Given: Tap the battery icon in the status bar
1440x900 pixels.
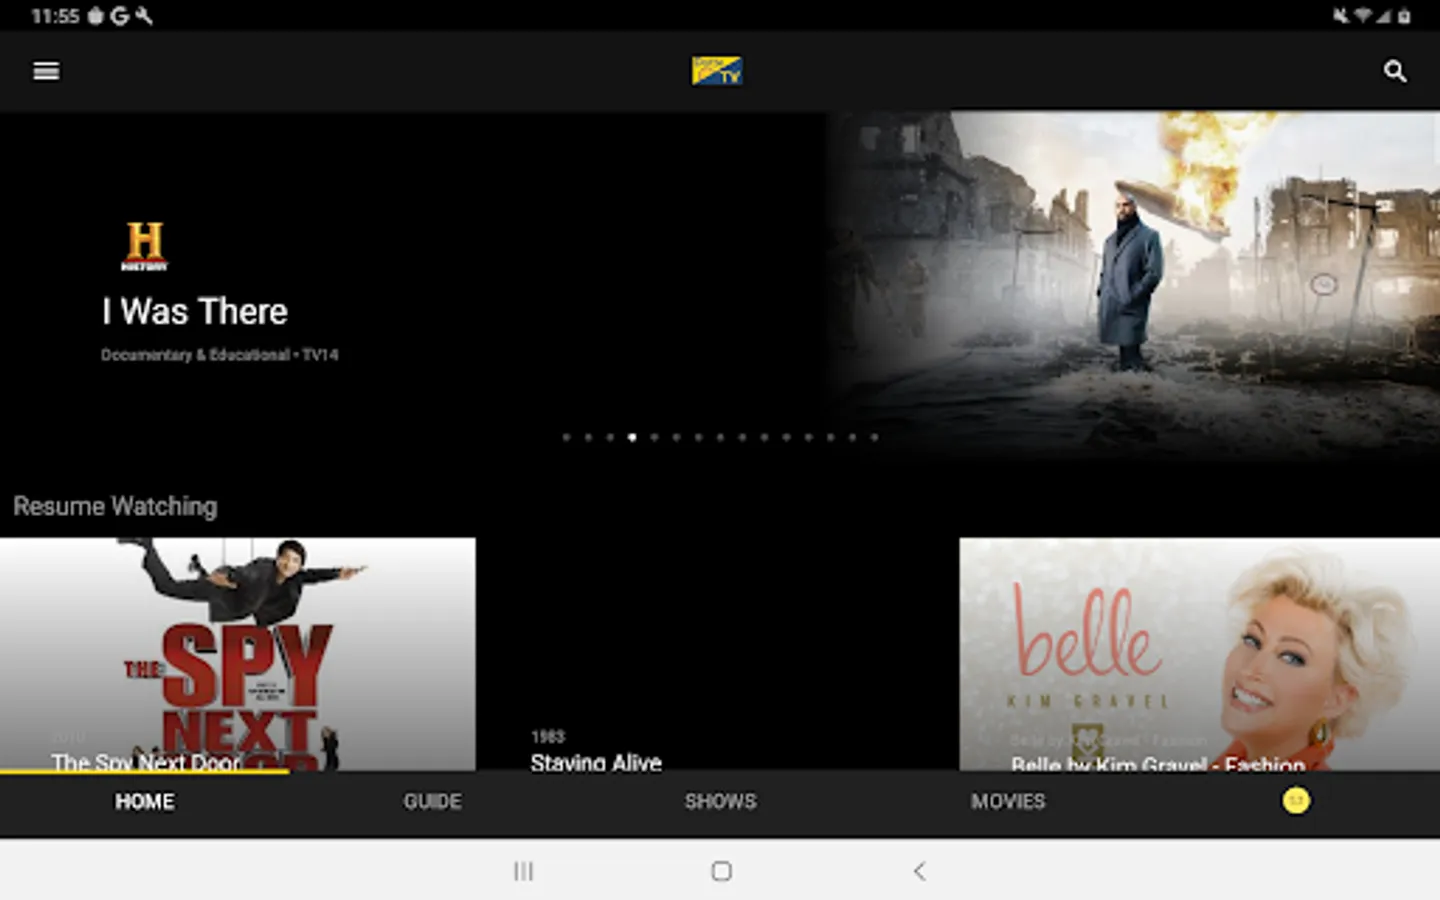Looking at the screenshot, I should tap(1404, 16).
